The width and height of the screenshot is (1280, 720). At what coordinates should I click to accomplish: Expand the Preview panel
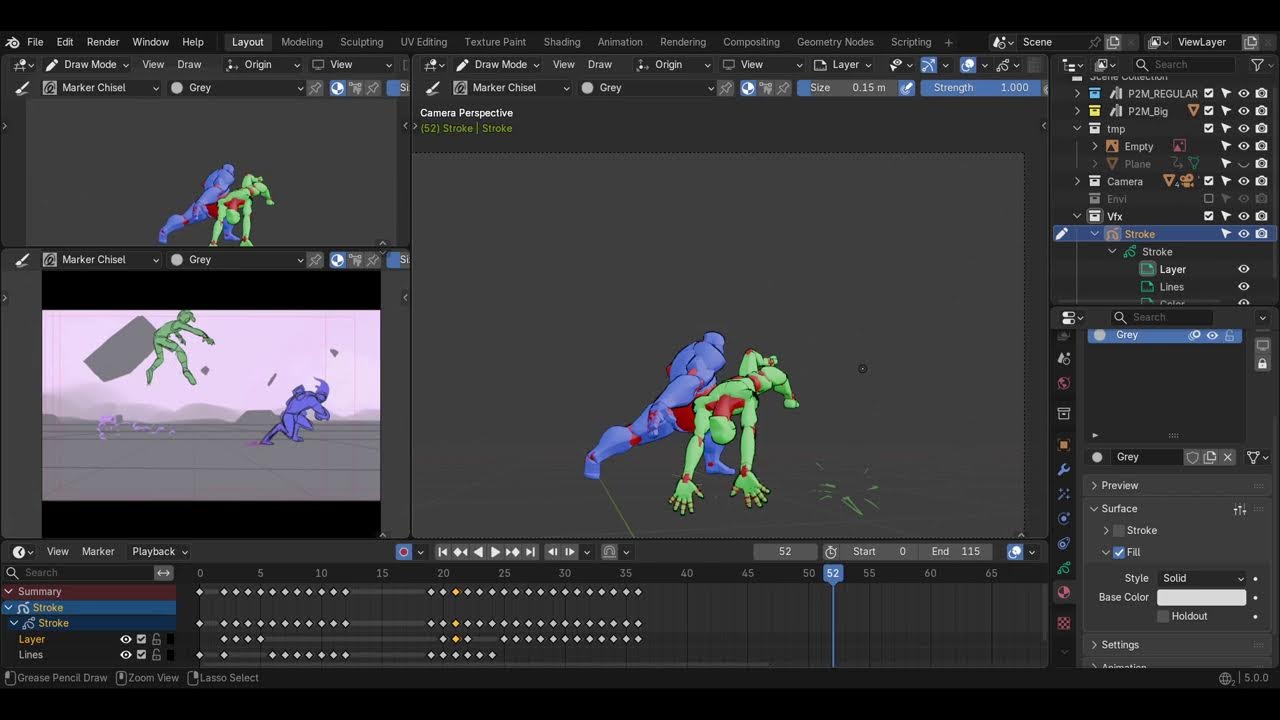pyautogui.click(x=1120, y=485)
